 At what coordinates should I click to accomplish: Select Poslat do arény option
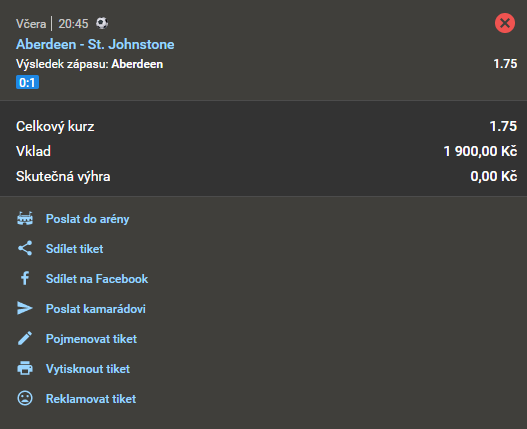coord(87,219)
